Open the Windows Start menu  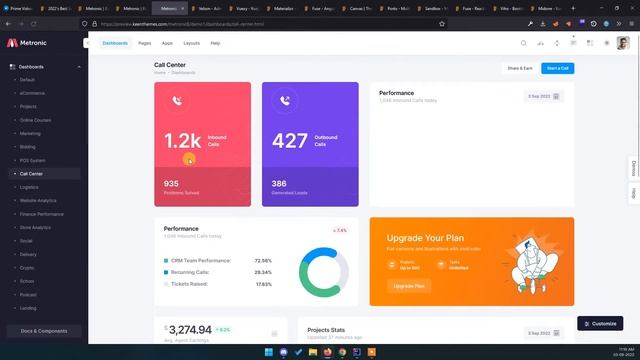pos(269,352)
